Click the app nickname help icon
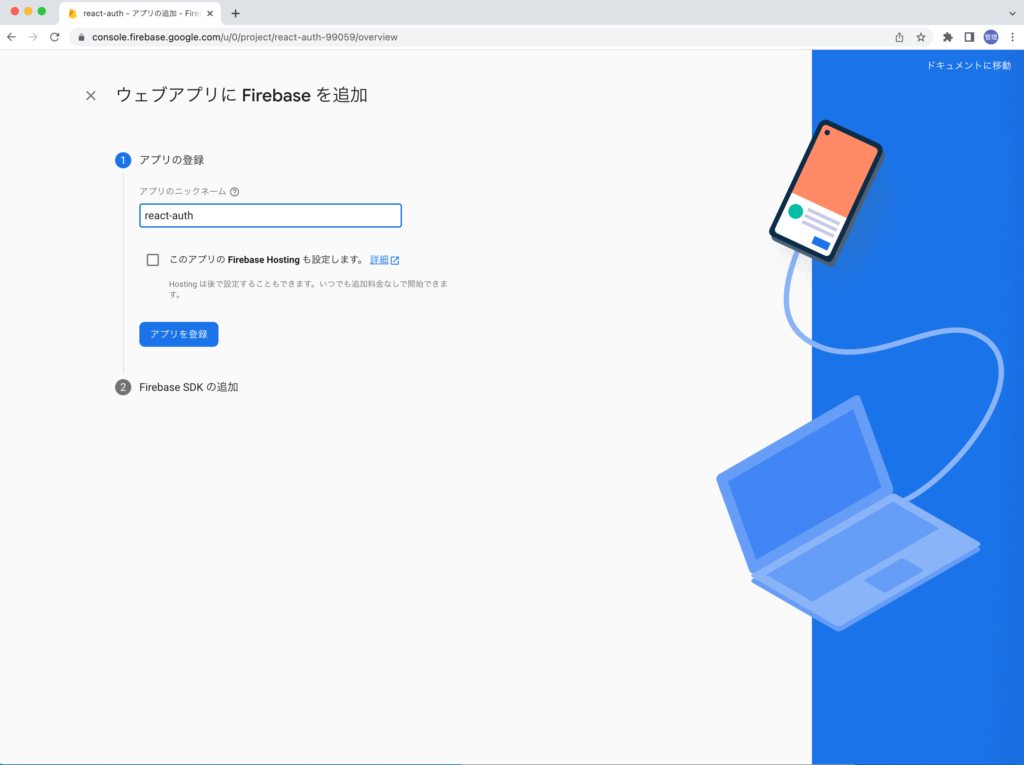The image size is (1024, 765). point(234,192)
